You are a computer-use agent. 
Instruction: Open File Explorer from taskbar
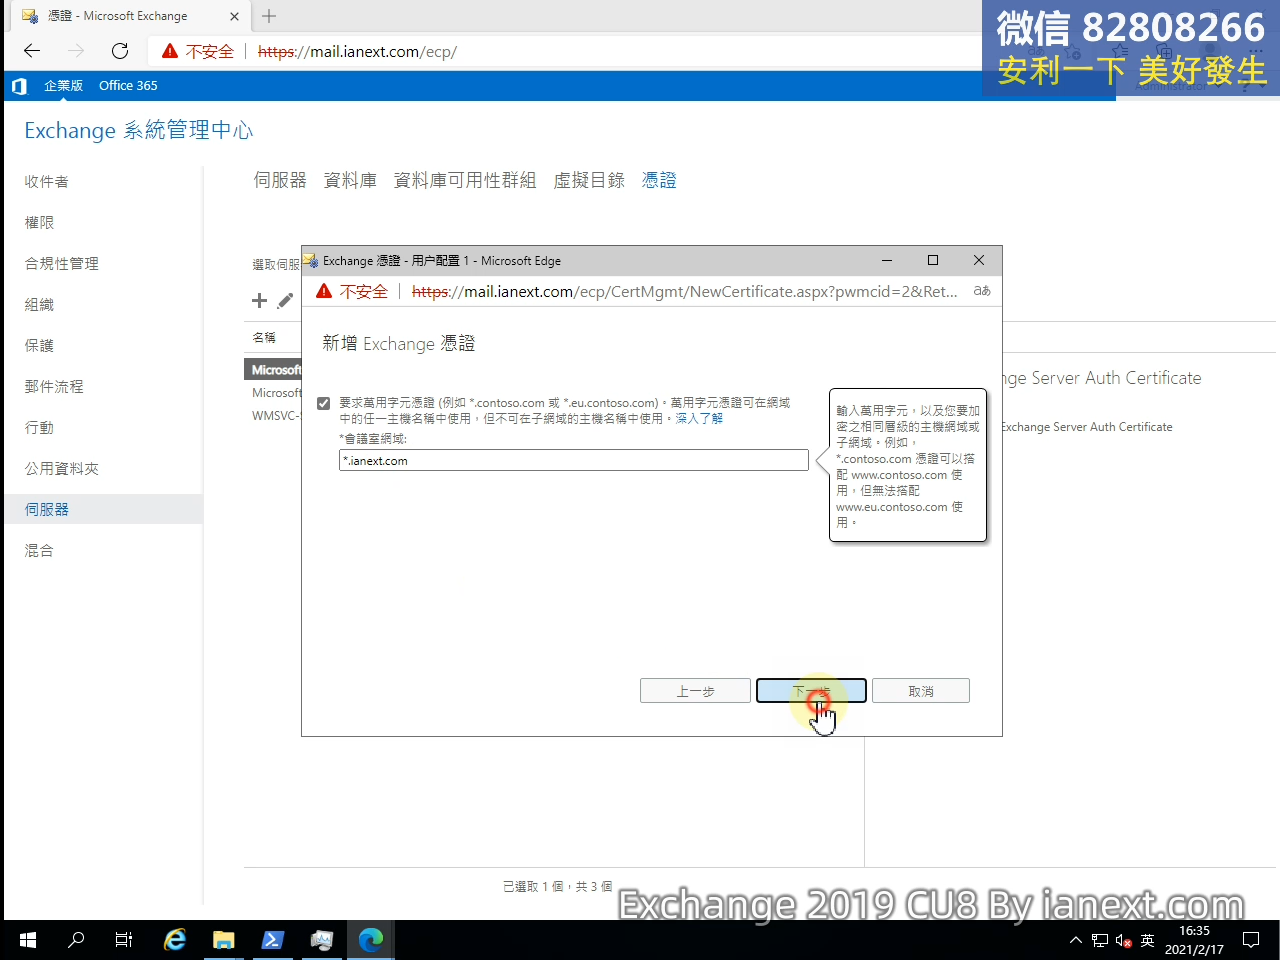click(223, 940)
